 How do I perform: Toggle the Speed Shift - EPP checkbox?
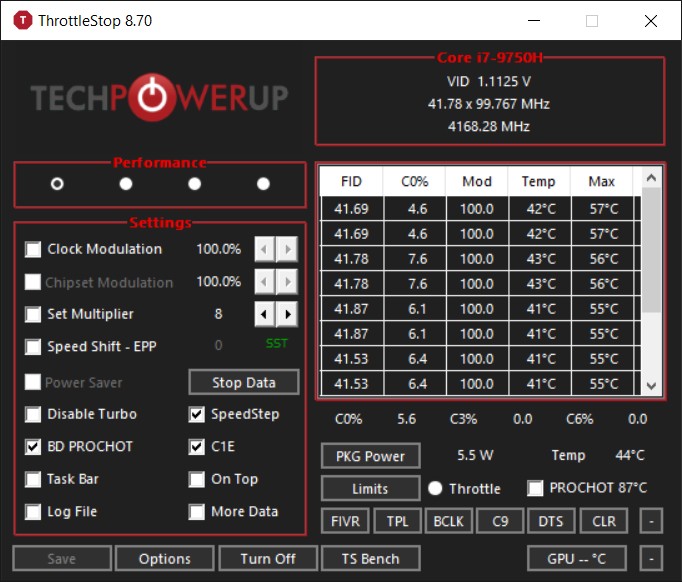(x=33, y=347)
